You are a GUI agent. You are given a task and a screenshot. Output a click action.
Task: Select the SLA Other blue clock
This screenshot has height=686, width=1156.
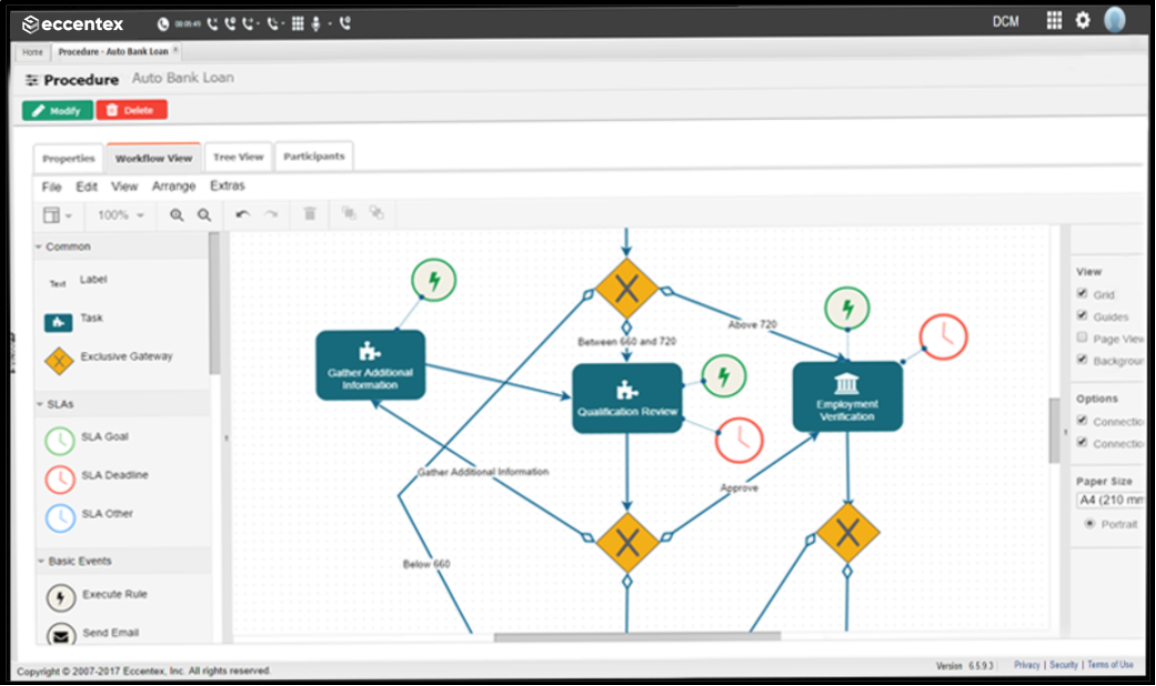click(x=60, y=518)
